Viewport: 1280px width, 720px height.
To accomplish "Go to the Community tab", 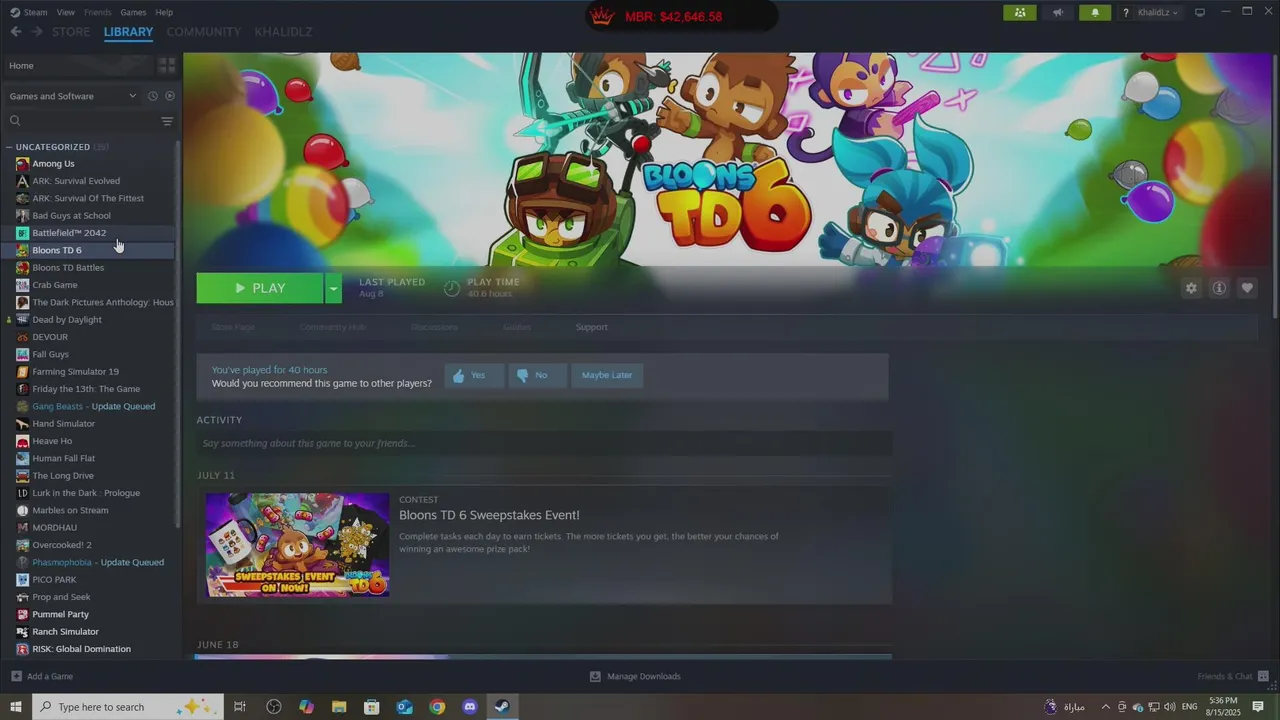I will (x=204, y=32).
